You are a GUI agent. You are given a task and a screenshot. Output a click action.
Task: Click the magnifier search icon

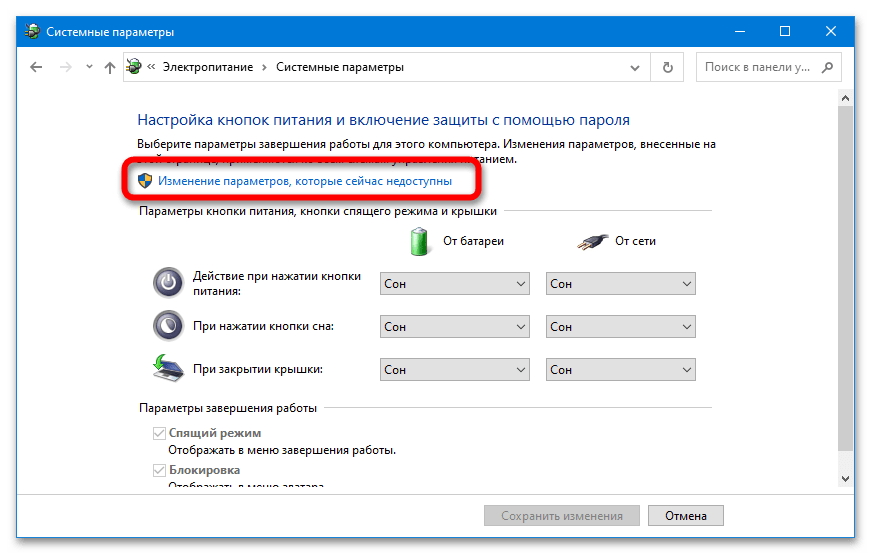pos(827,67)
